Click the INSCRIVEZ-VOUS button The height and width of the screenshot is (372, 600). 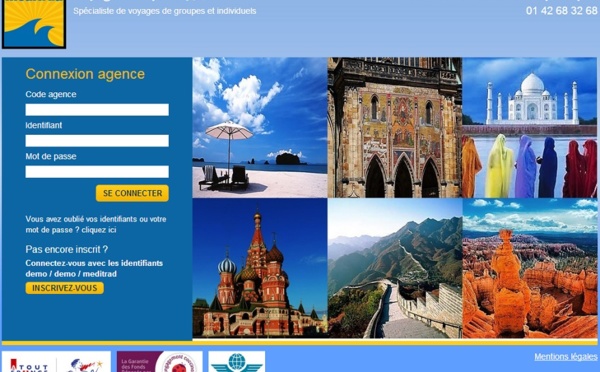coord(65,288)
